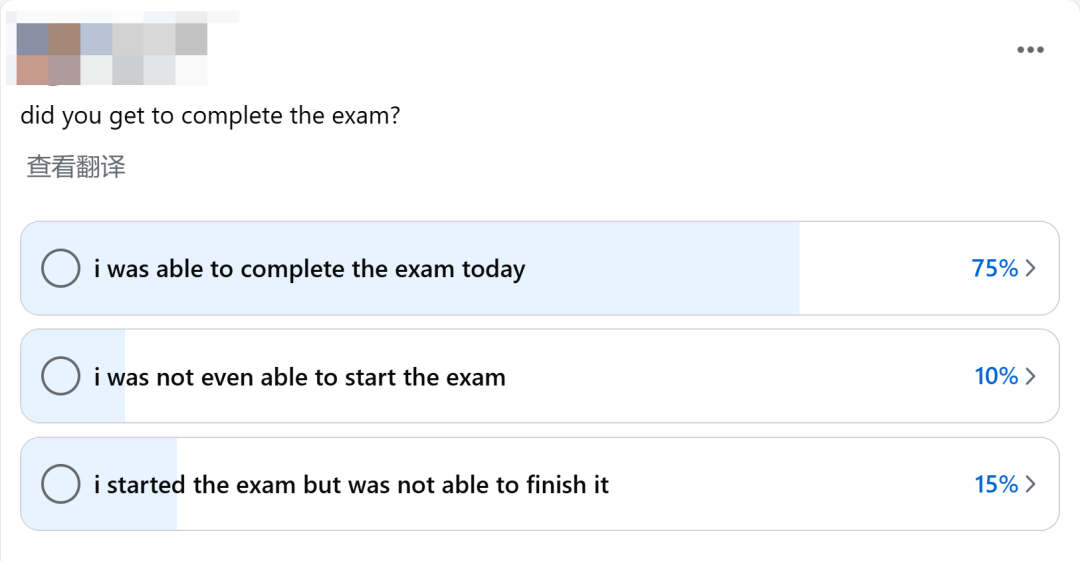1080x561 pixels.
Task: Click the 75% vote result
Action: [995, 268]
